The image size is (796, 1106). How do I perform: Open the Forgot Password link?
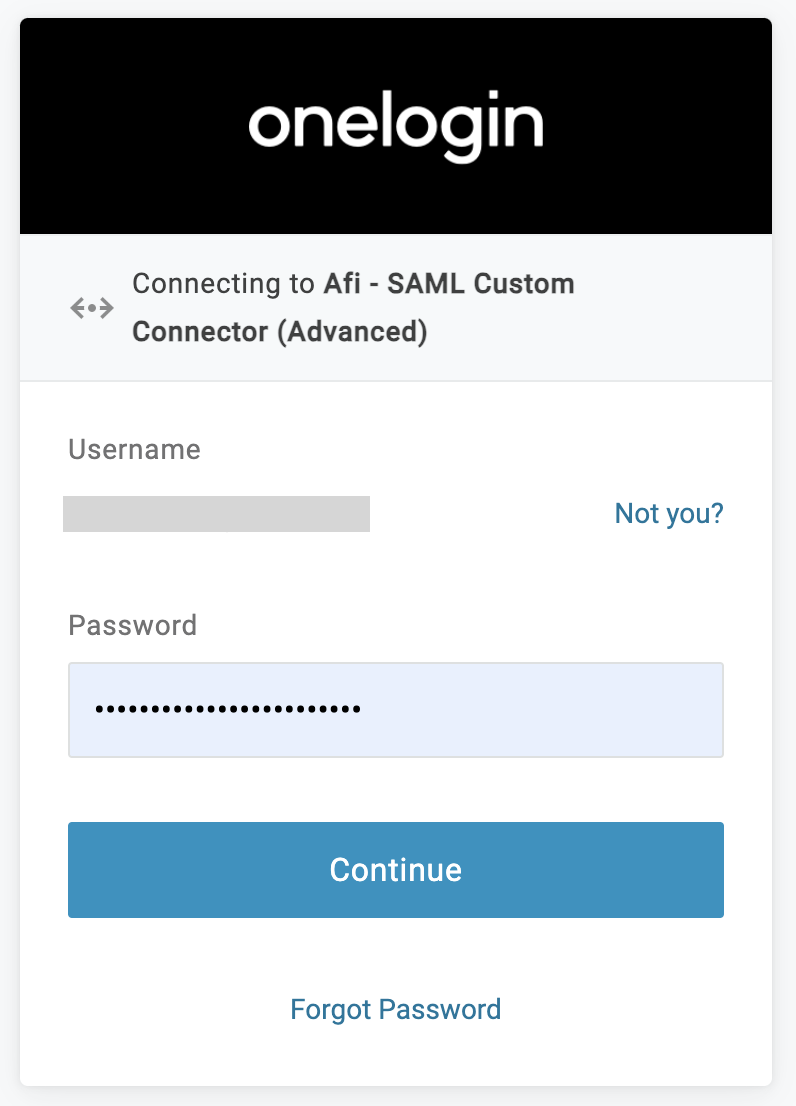click(395, 1009)
